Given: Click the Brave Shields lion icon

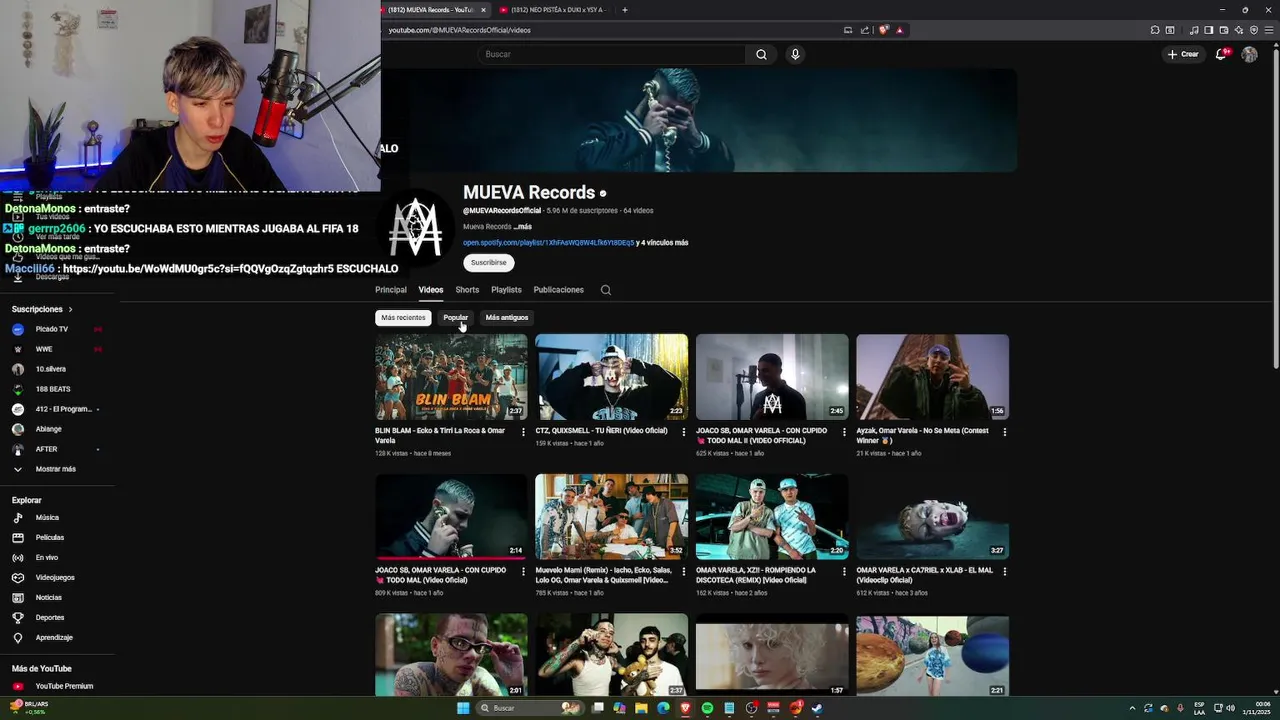Looking at the screenshot, I should (883, 30).
